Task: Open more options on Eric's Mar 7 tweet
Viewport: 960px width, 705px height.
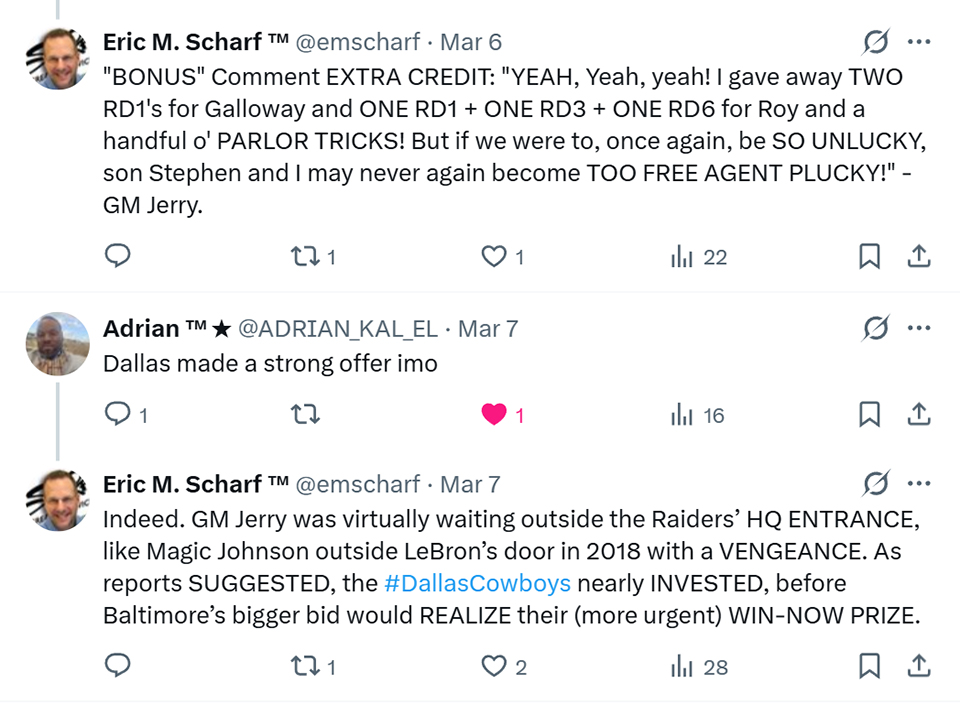Action: point(918,484)
